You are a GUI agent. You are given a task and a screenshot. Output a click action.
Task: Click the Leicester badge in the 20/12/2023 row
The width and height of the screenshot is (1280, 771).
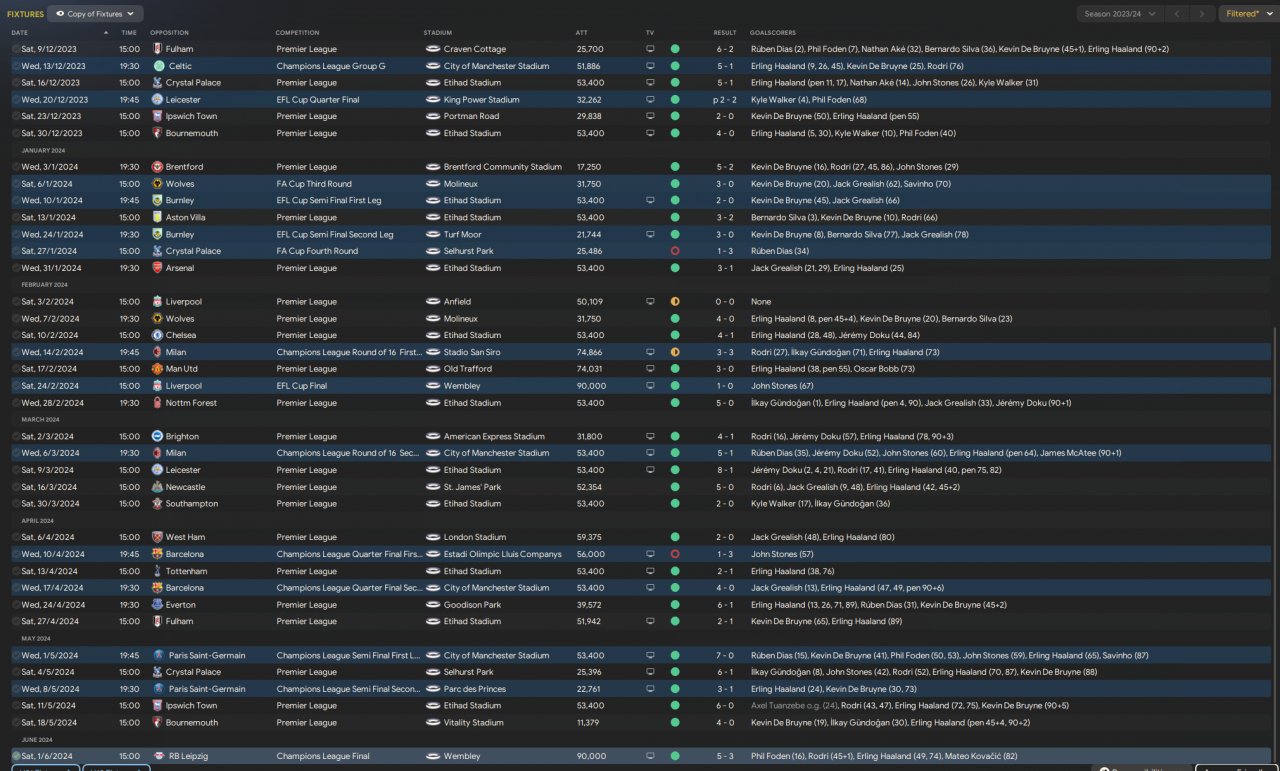click(157, 100)
